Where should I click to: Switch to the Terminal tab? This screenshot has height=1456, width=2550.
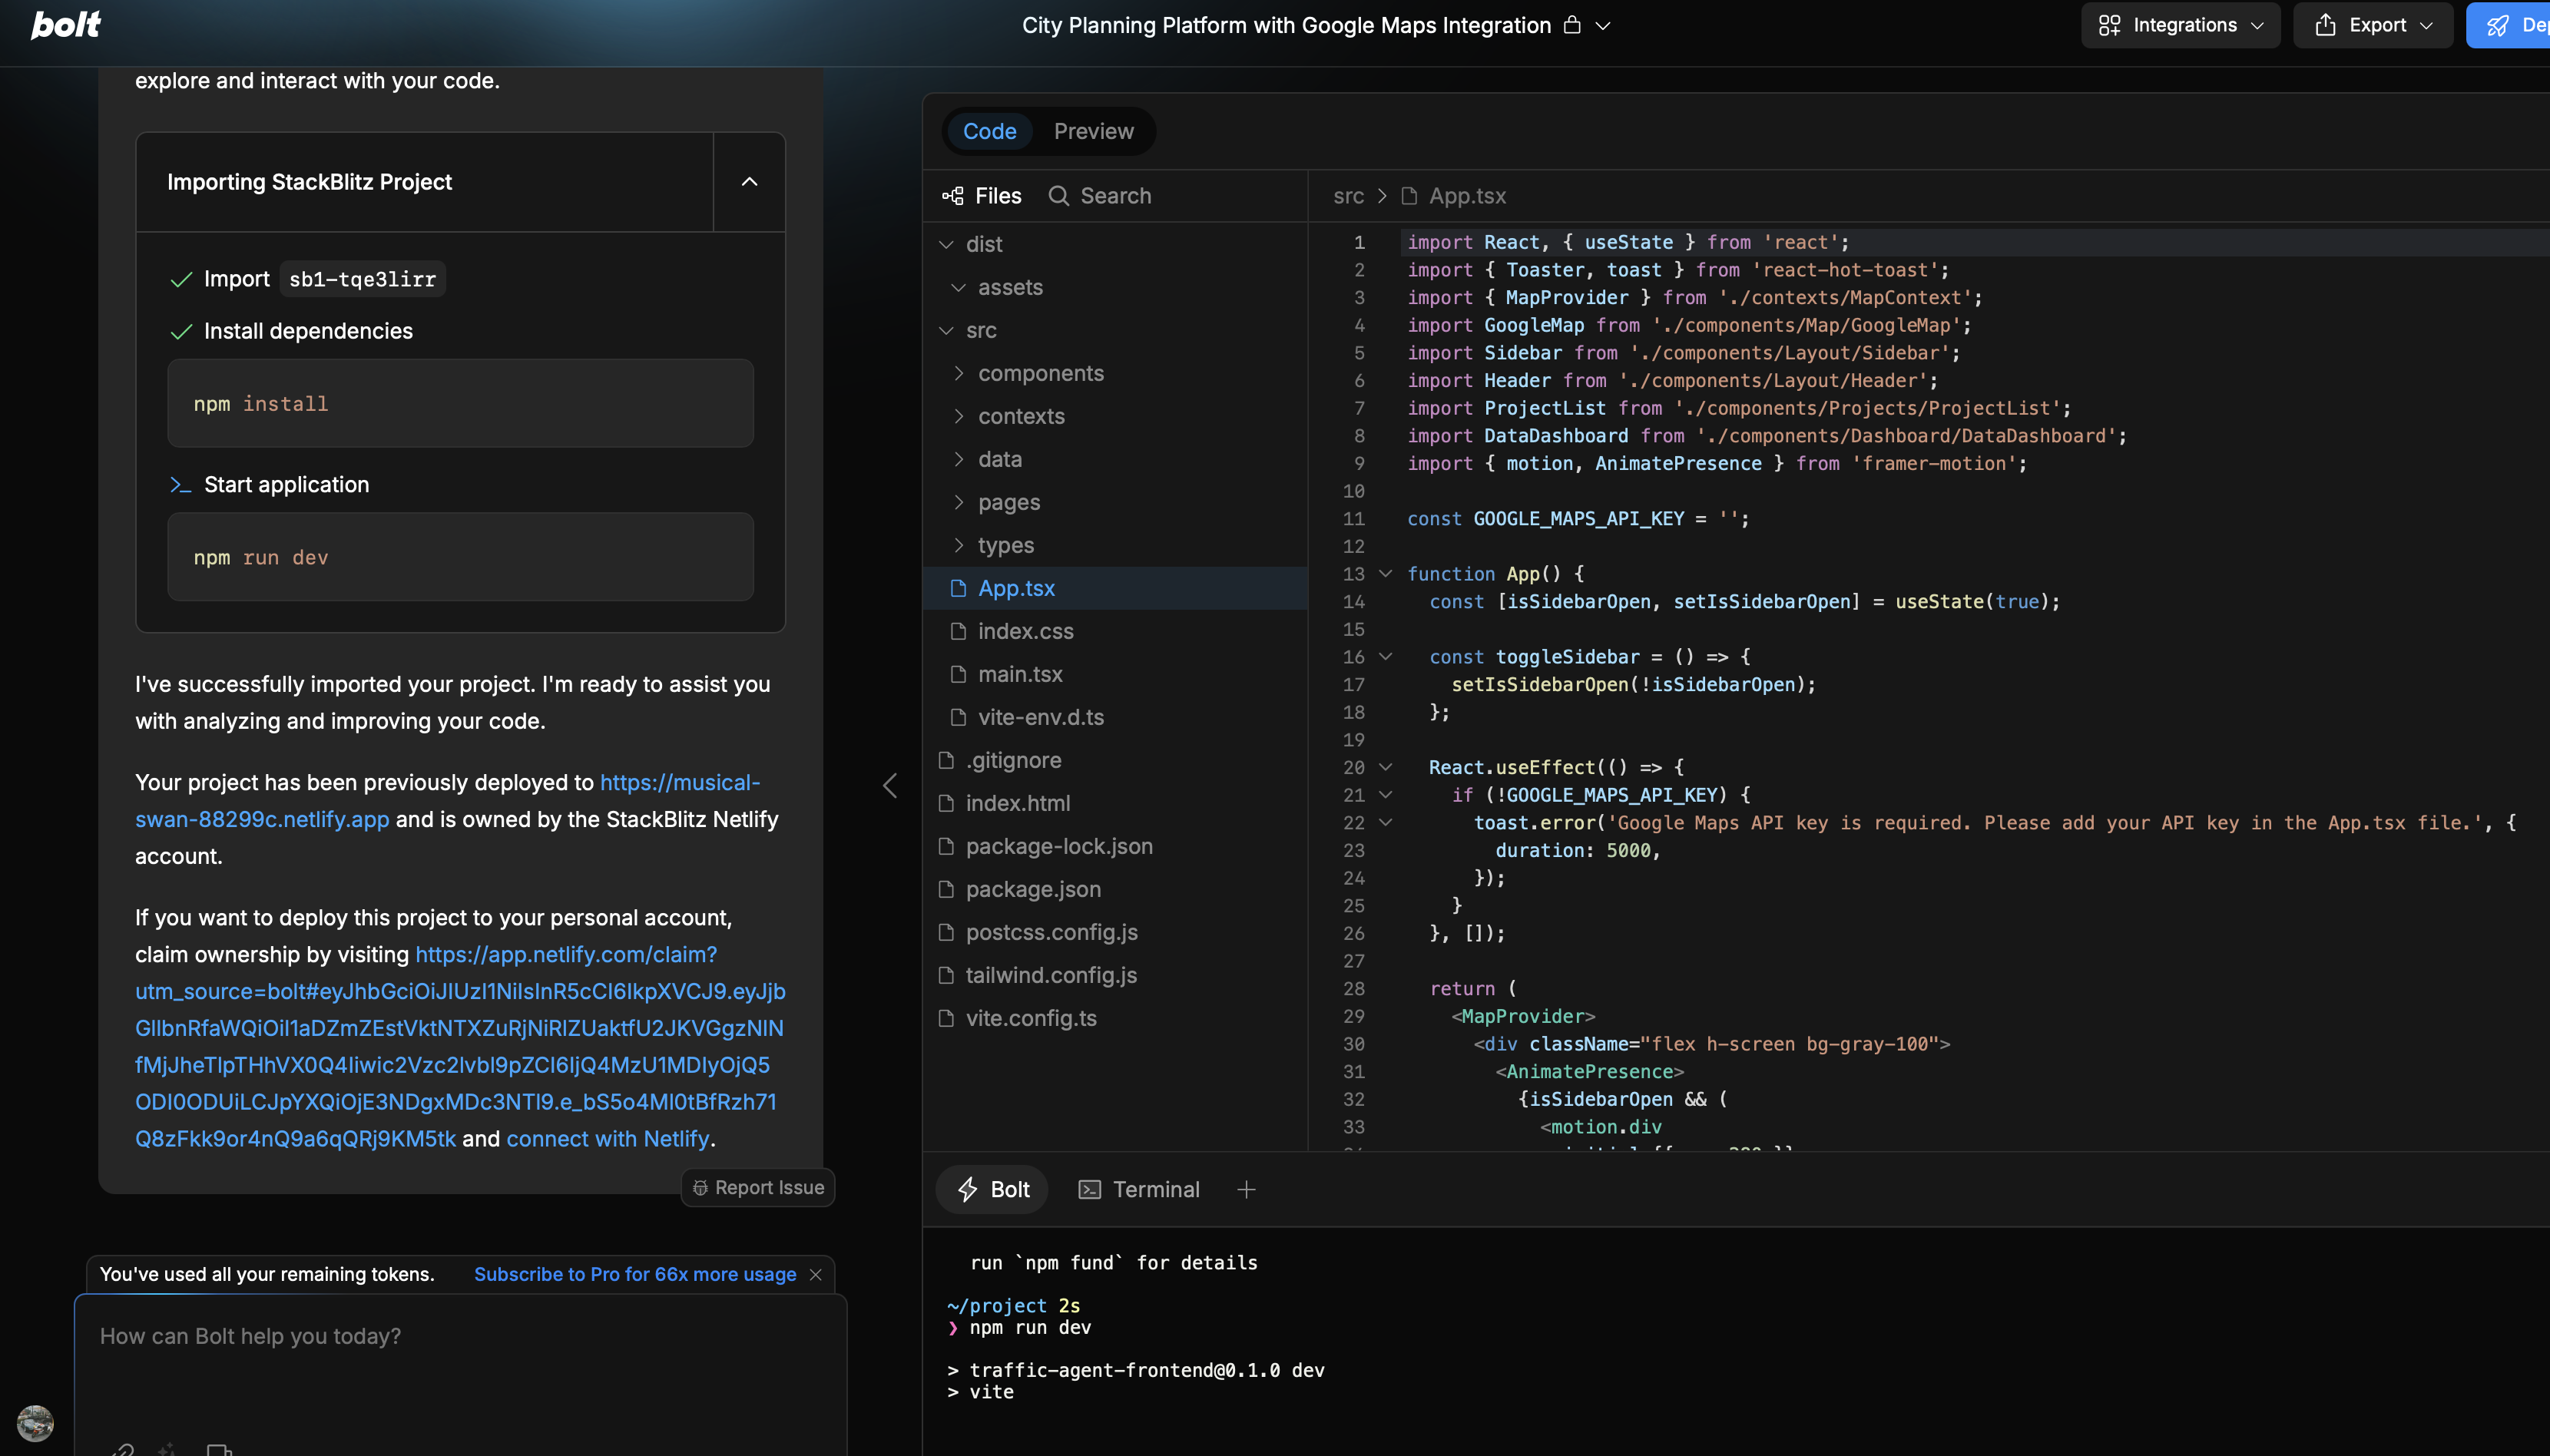coord(1139,1189)
